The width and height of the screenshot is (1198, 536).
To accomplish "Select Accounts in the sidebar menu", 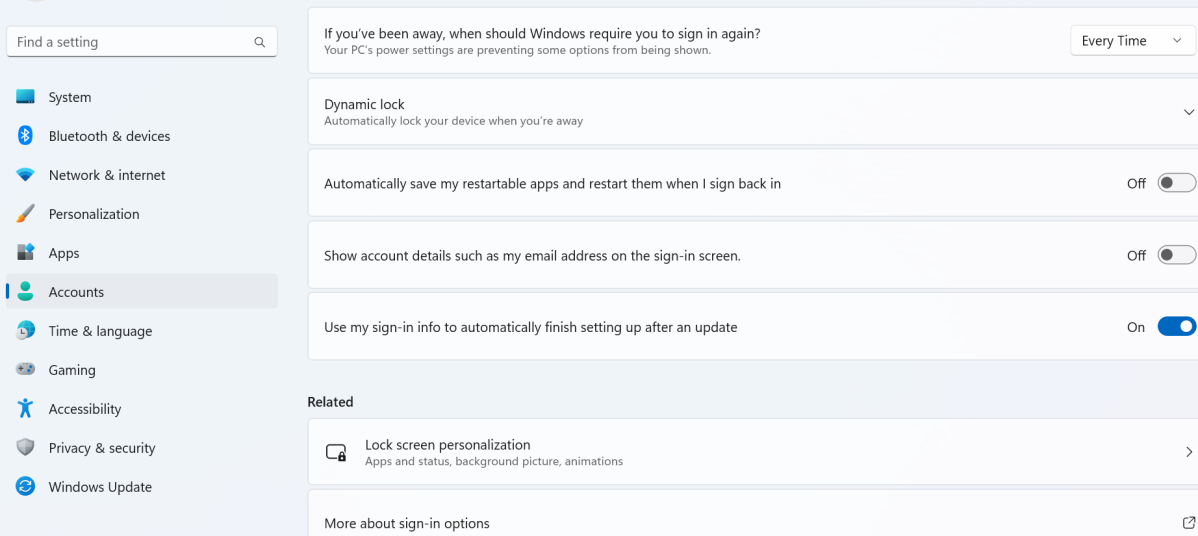I will point(76,292).
